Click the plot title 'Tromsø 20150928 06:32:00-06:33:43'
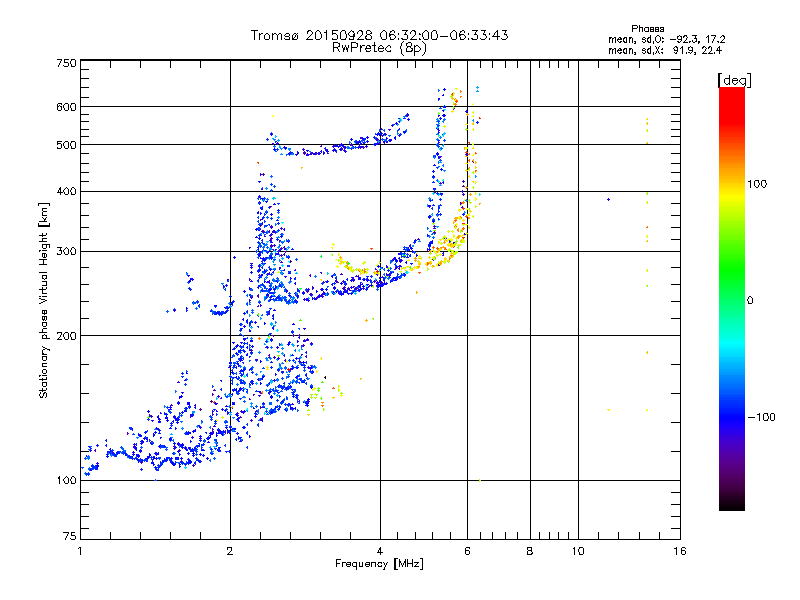 tap(379, 35)
